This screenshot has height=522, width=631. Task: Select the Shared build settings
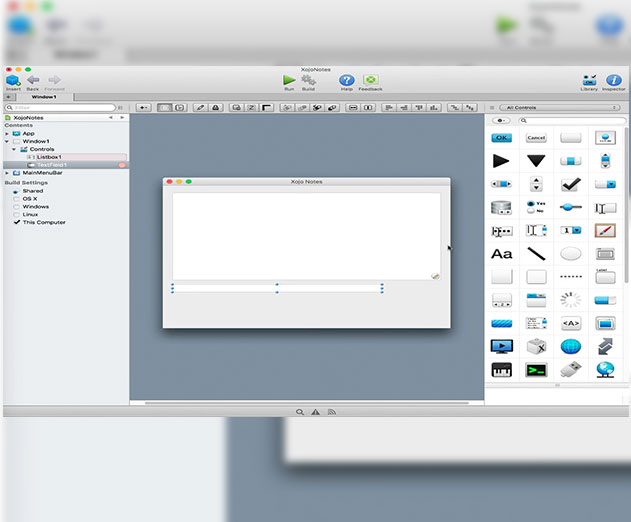(33, 191)
